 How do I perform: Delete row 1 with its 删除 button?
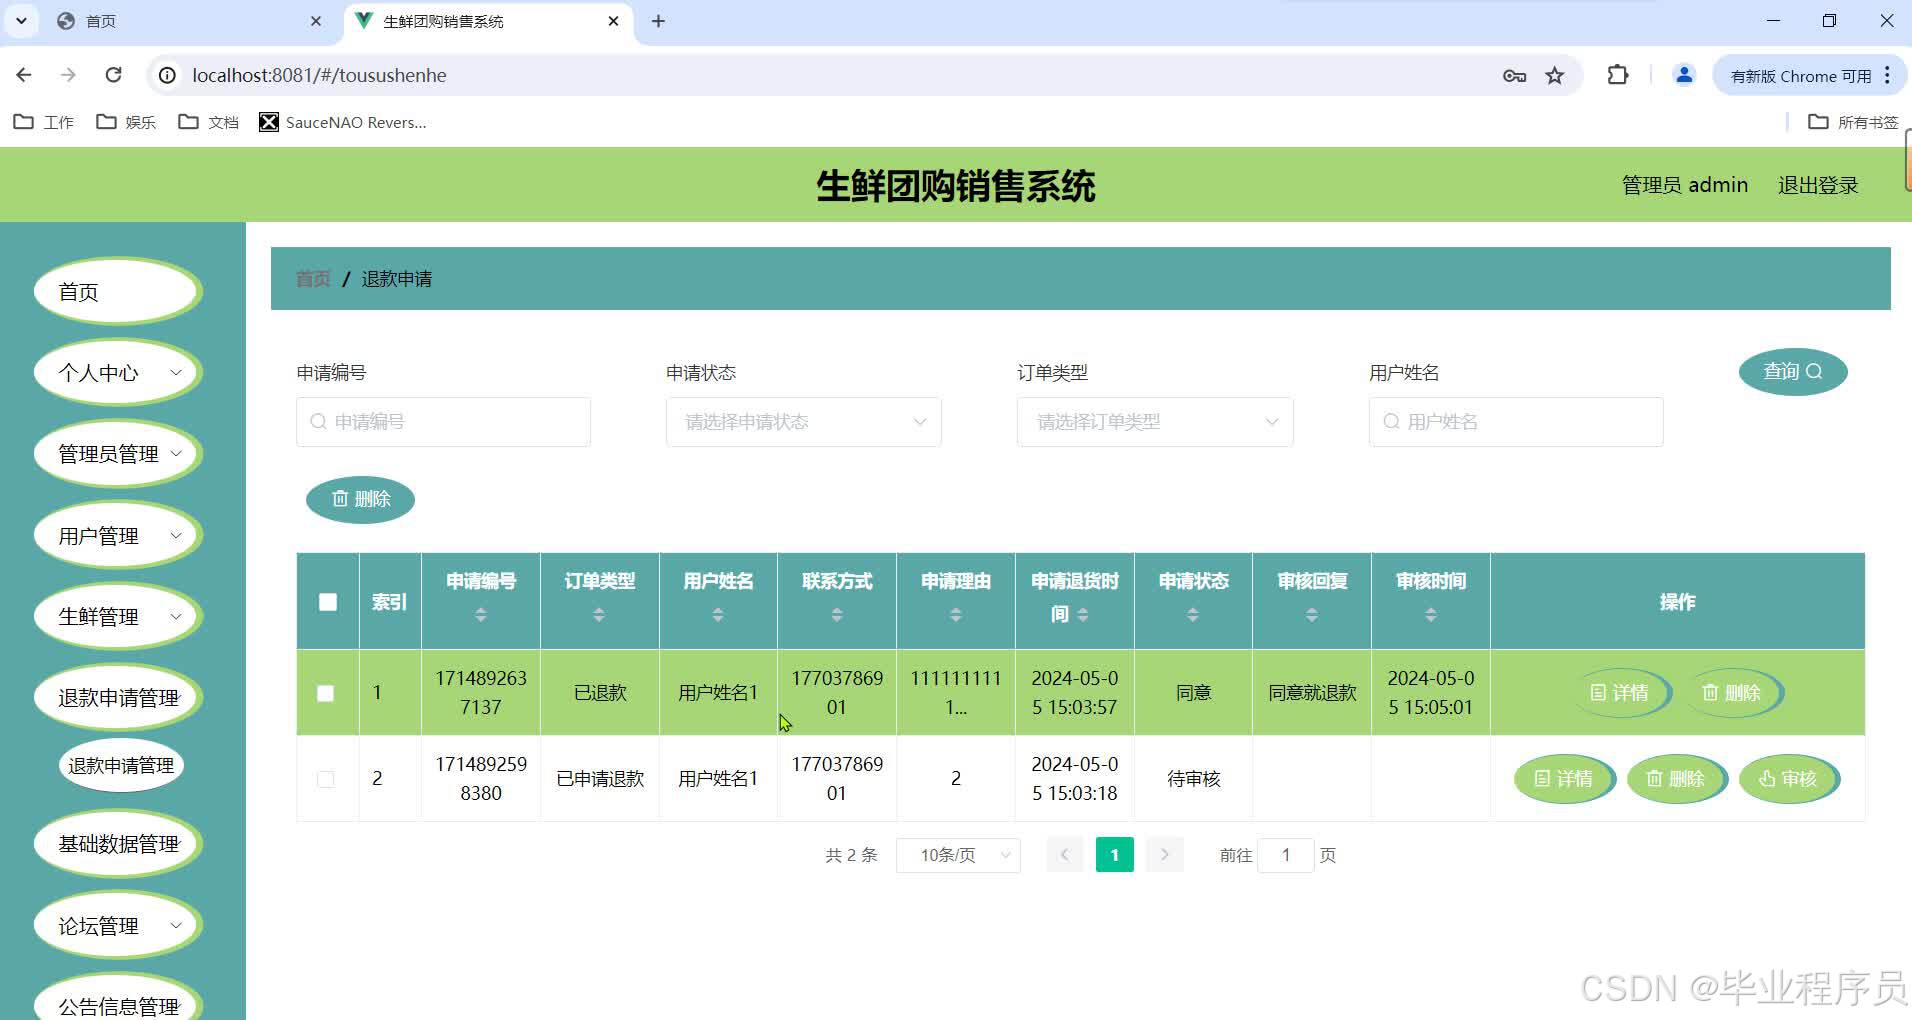coord(1732,693)
